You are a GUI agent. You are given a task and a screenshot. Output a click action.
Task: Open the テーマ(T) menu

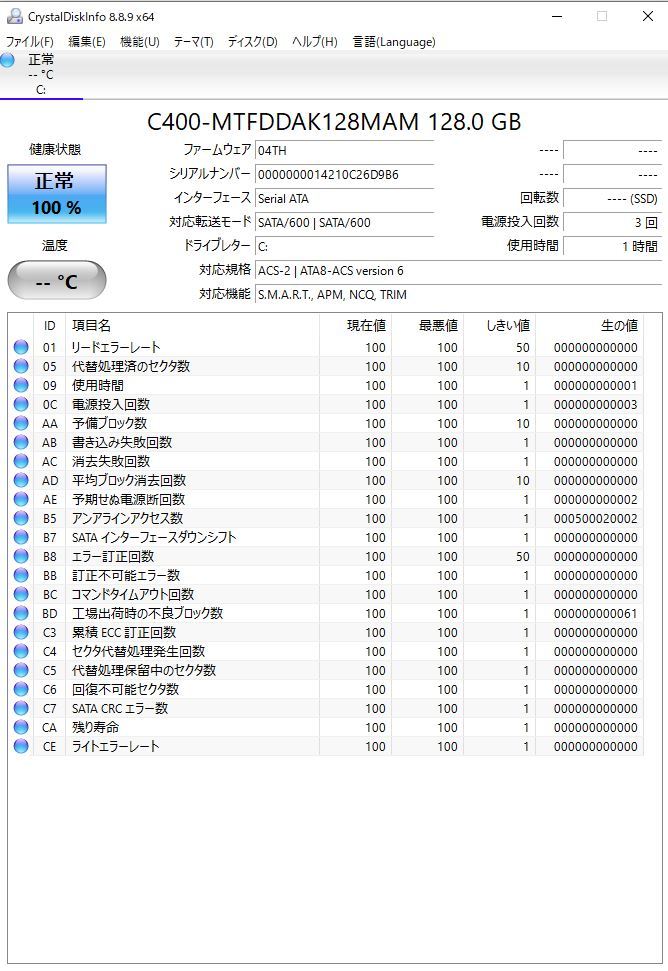193,41
